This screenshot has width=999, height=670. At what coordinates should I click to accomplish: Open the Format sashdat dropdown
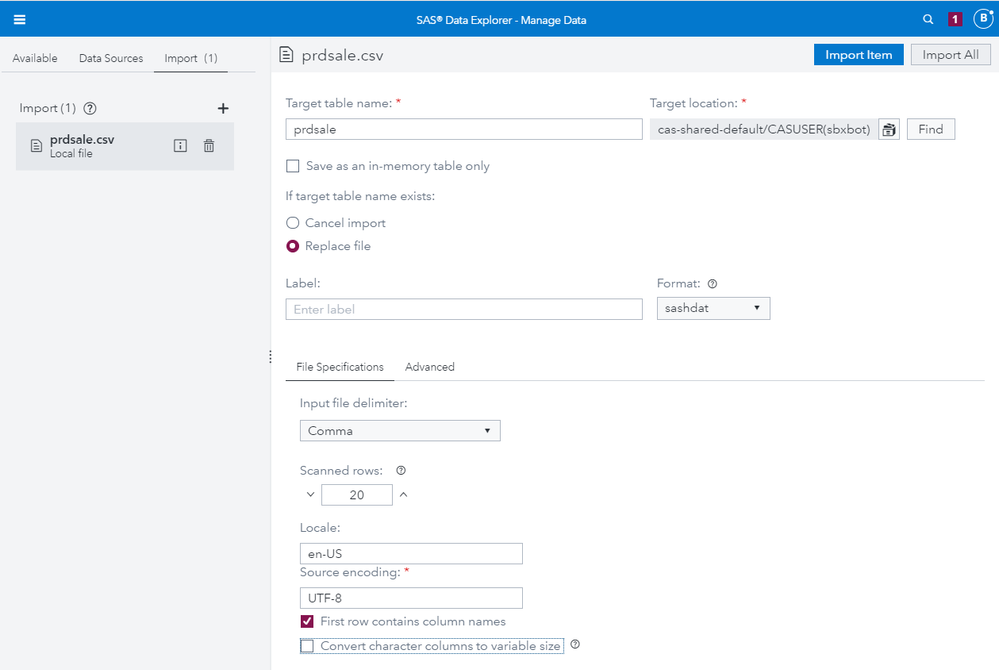tap(713, 309)
